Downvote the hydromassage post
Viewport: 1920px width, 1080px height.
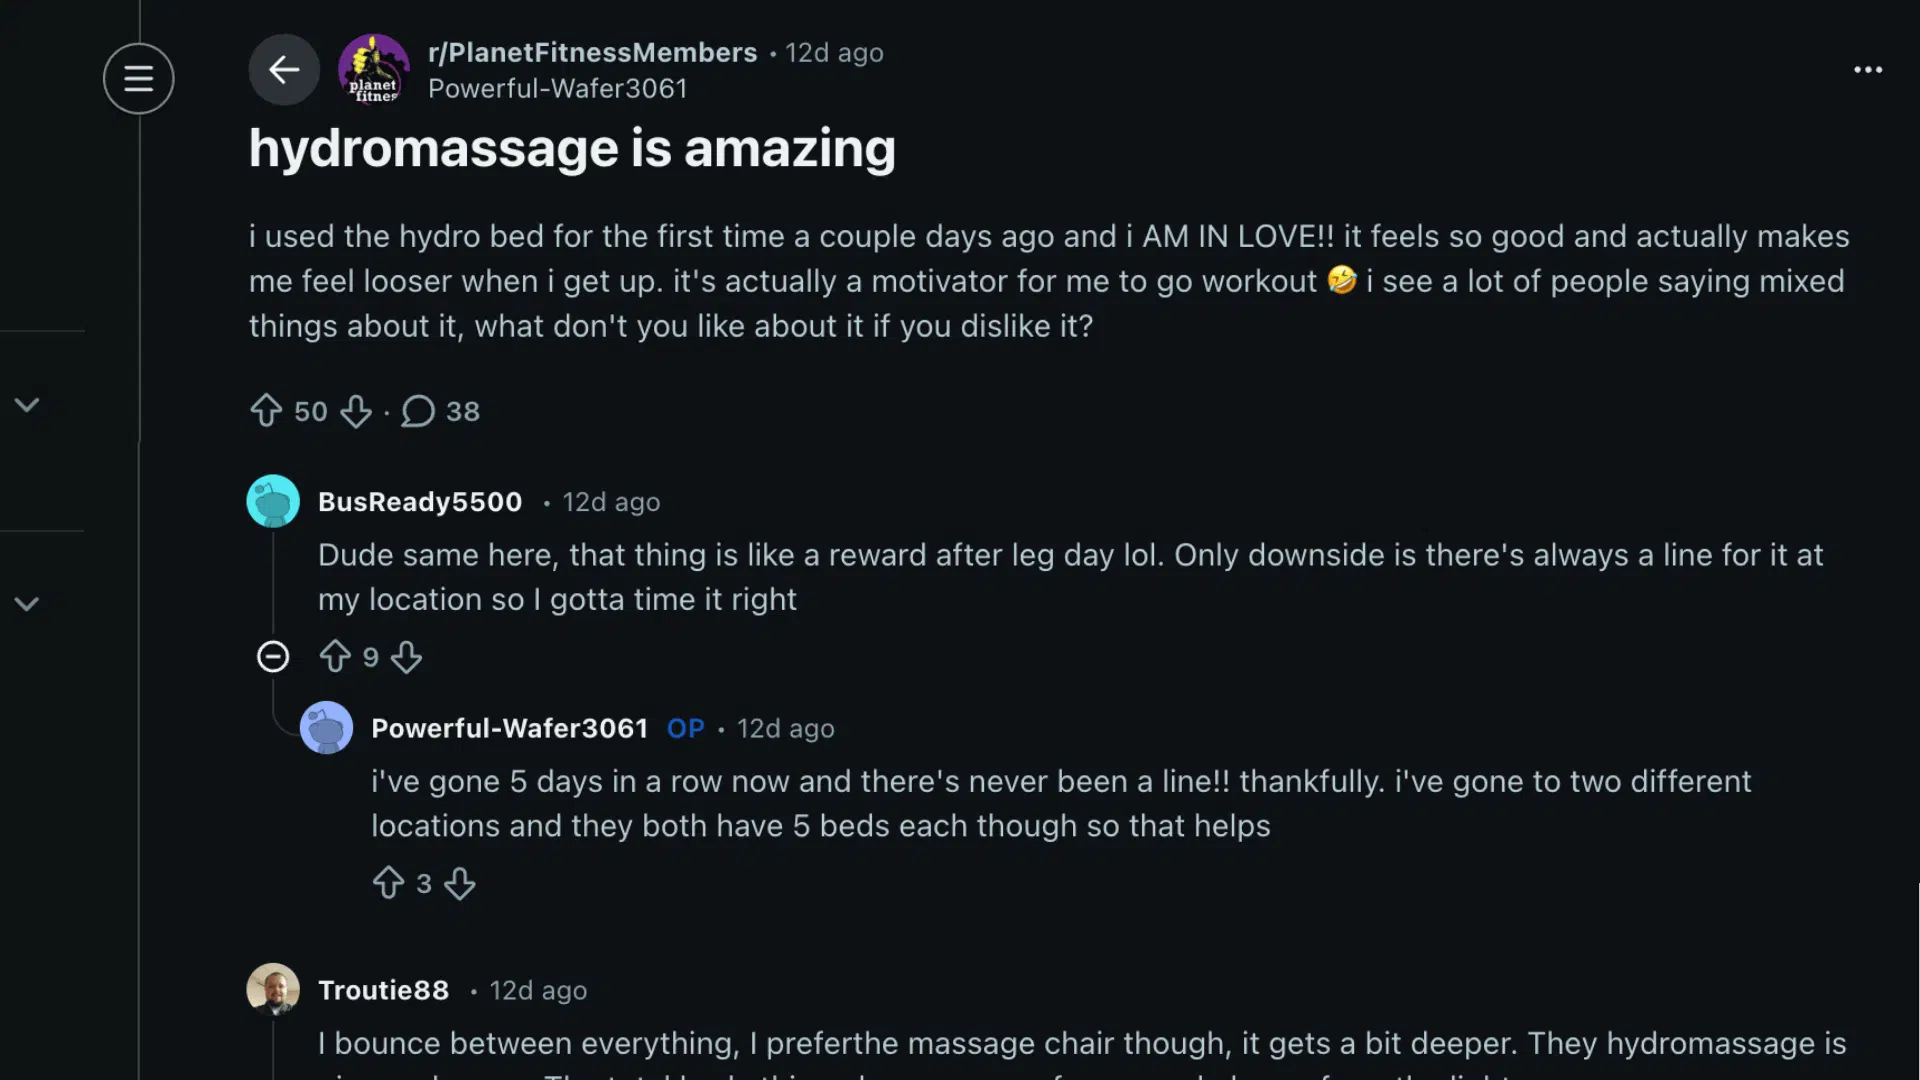(356, 411)
